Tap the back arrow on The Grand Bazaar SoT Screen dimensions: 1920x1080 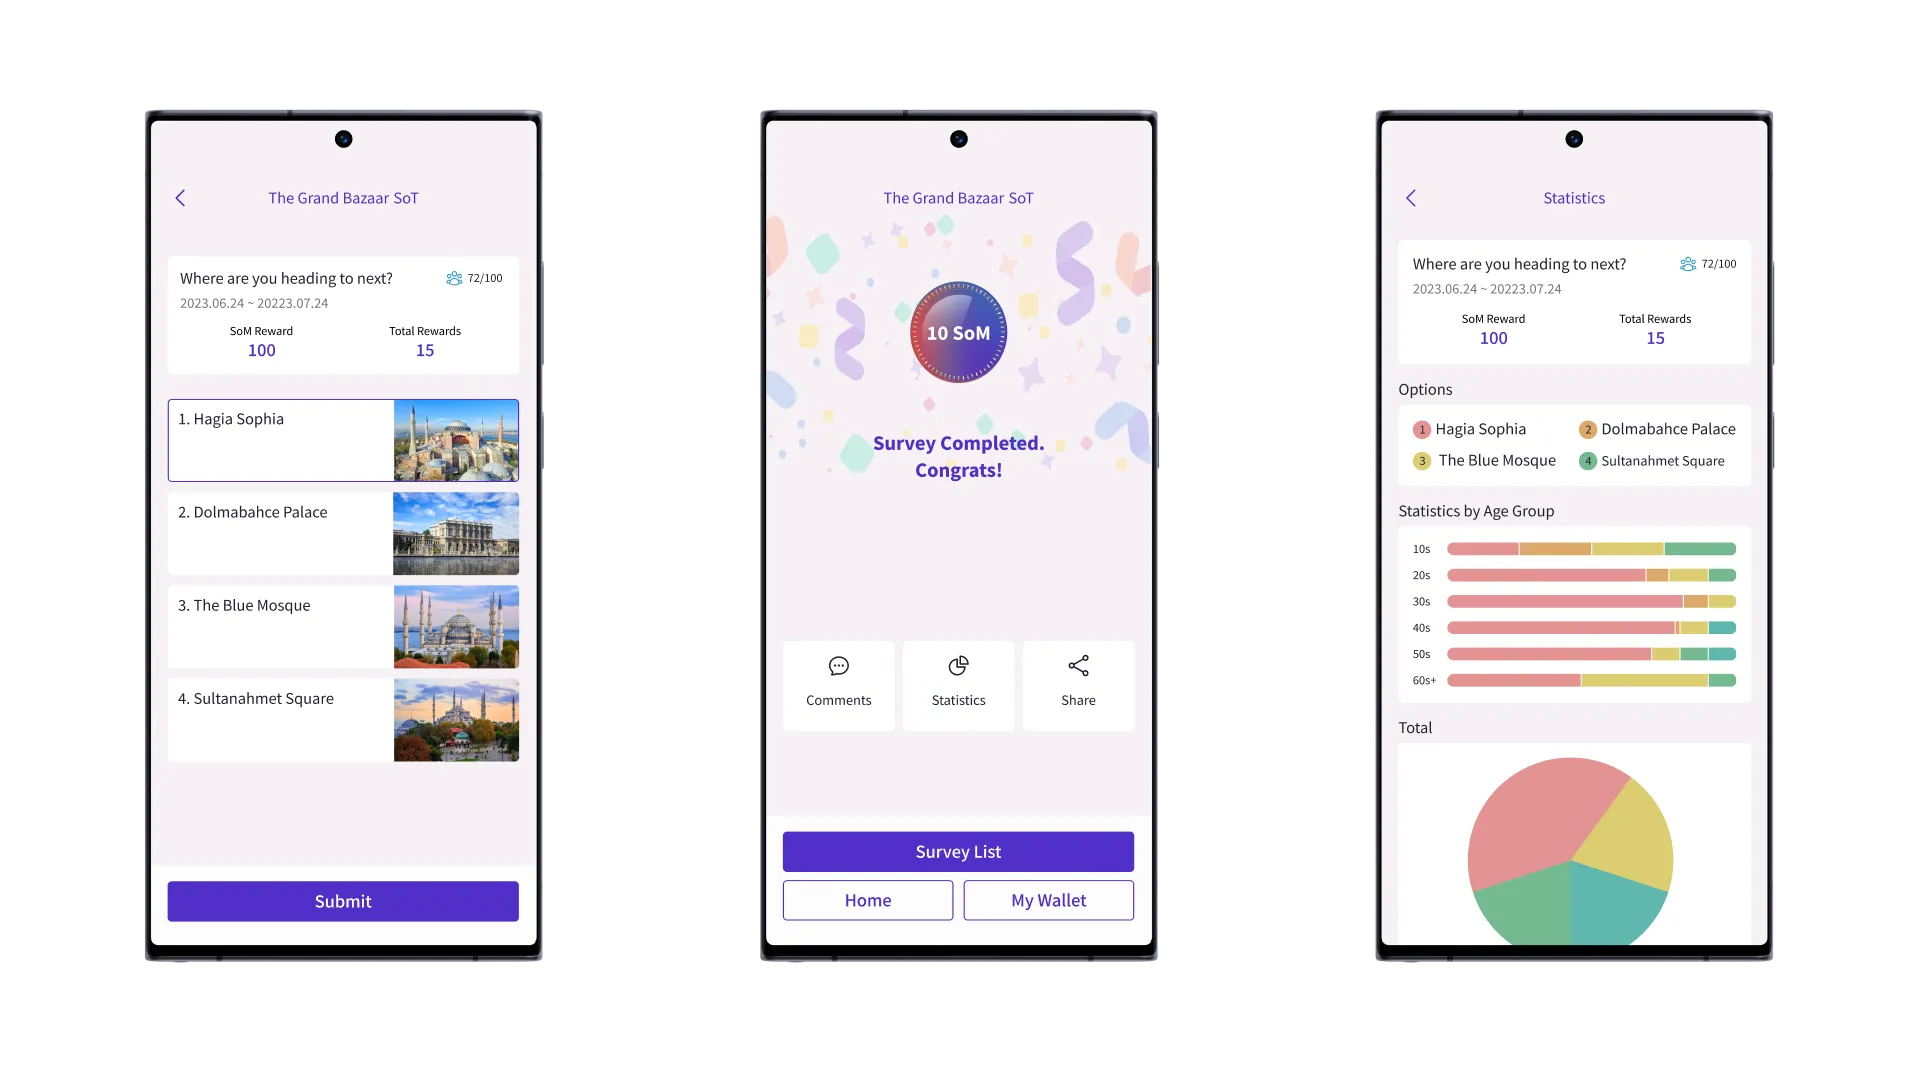(x=181, y=196)
